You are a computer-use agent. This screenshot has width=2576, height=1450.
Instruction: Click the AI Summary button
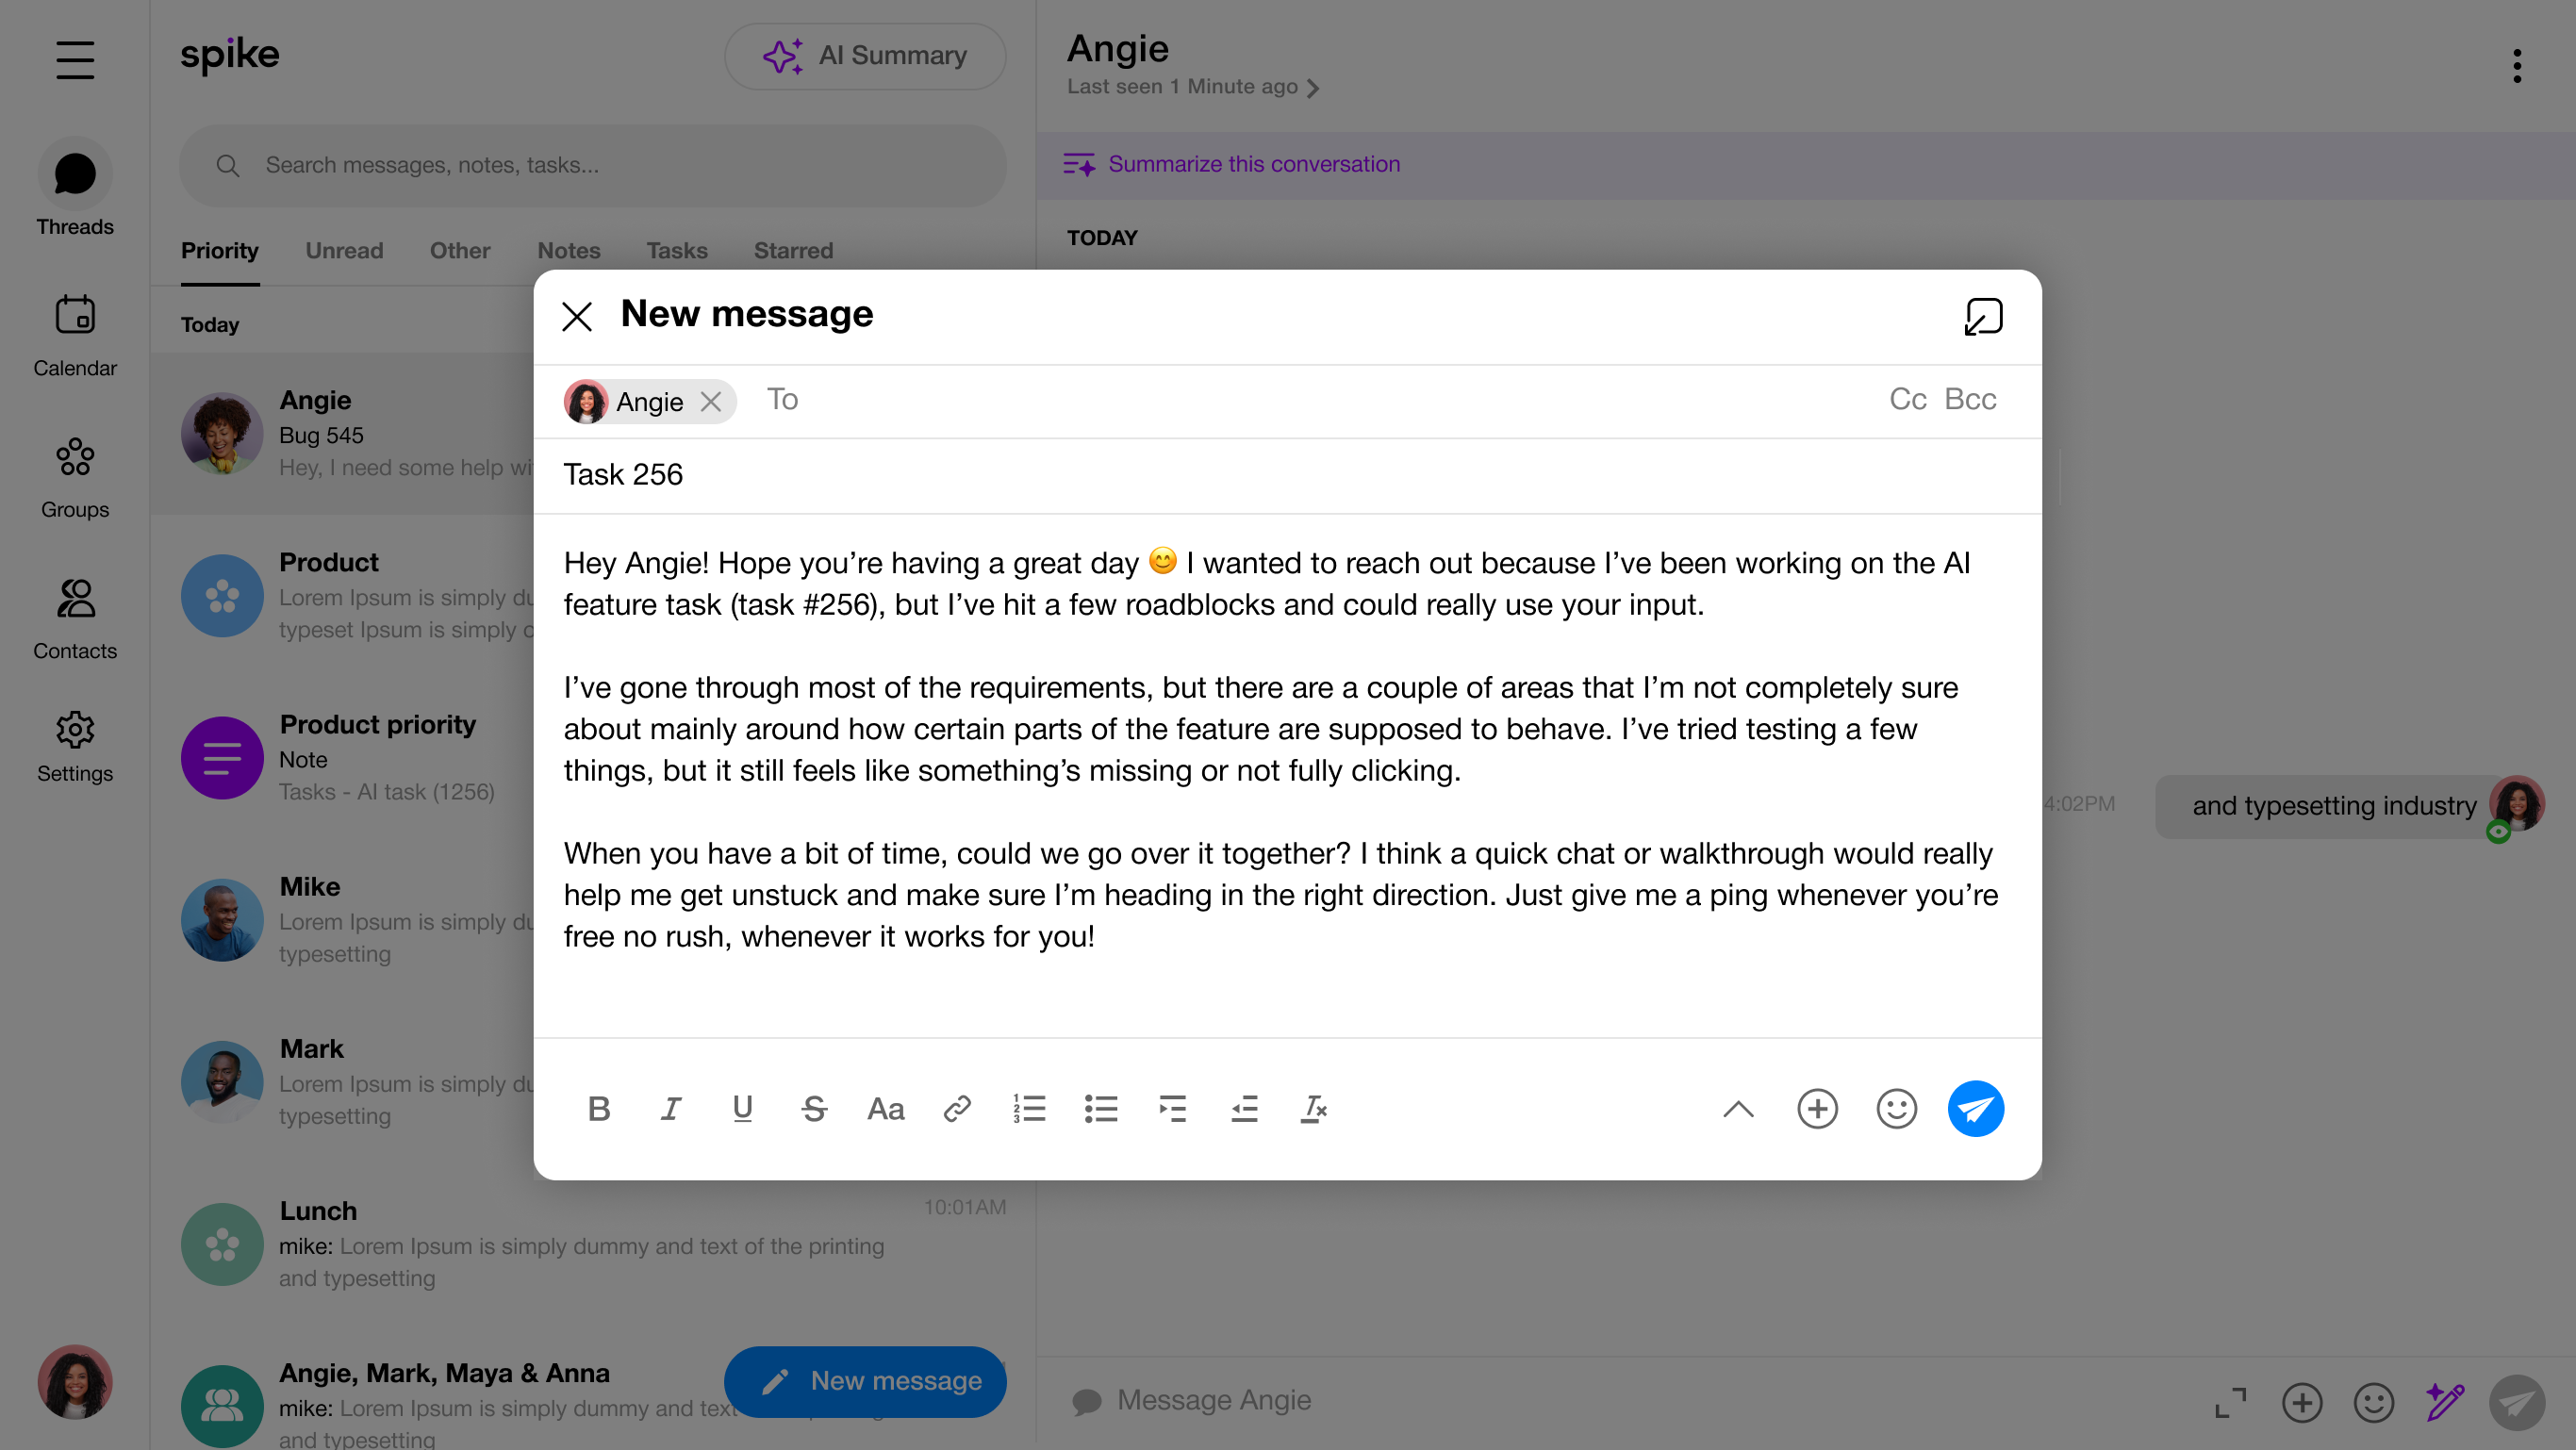[x=865, y=56]
